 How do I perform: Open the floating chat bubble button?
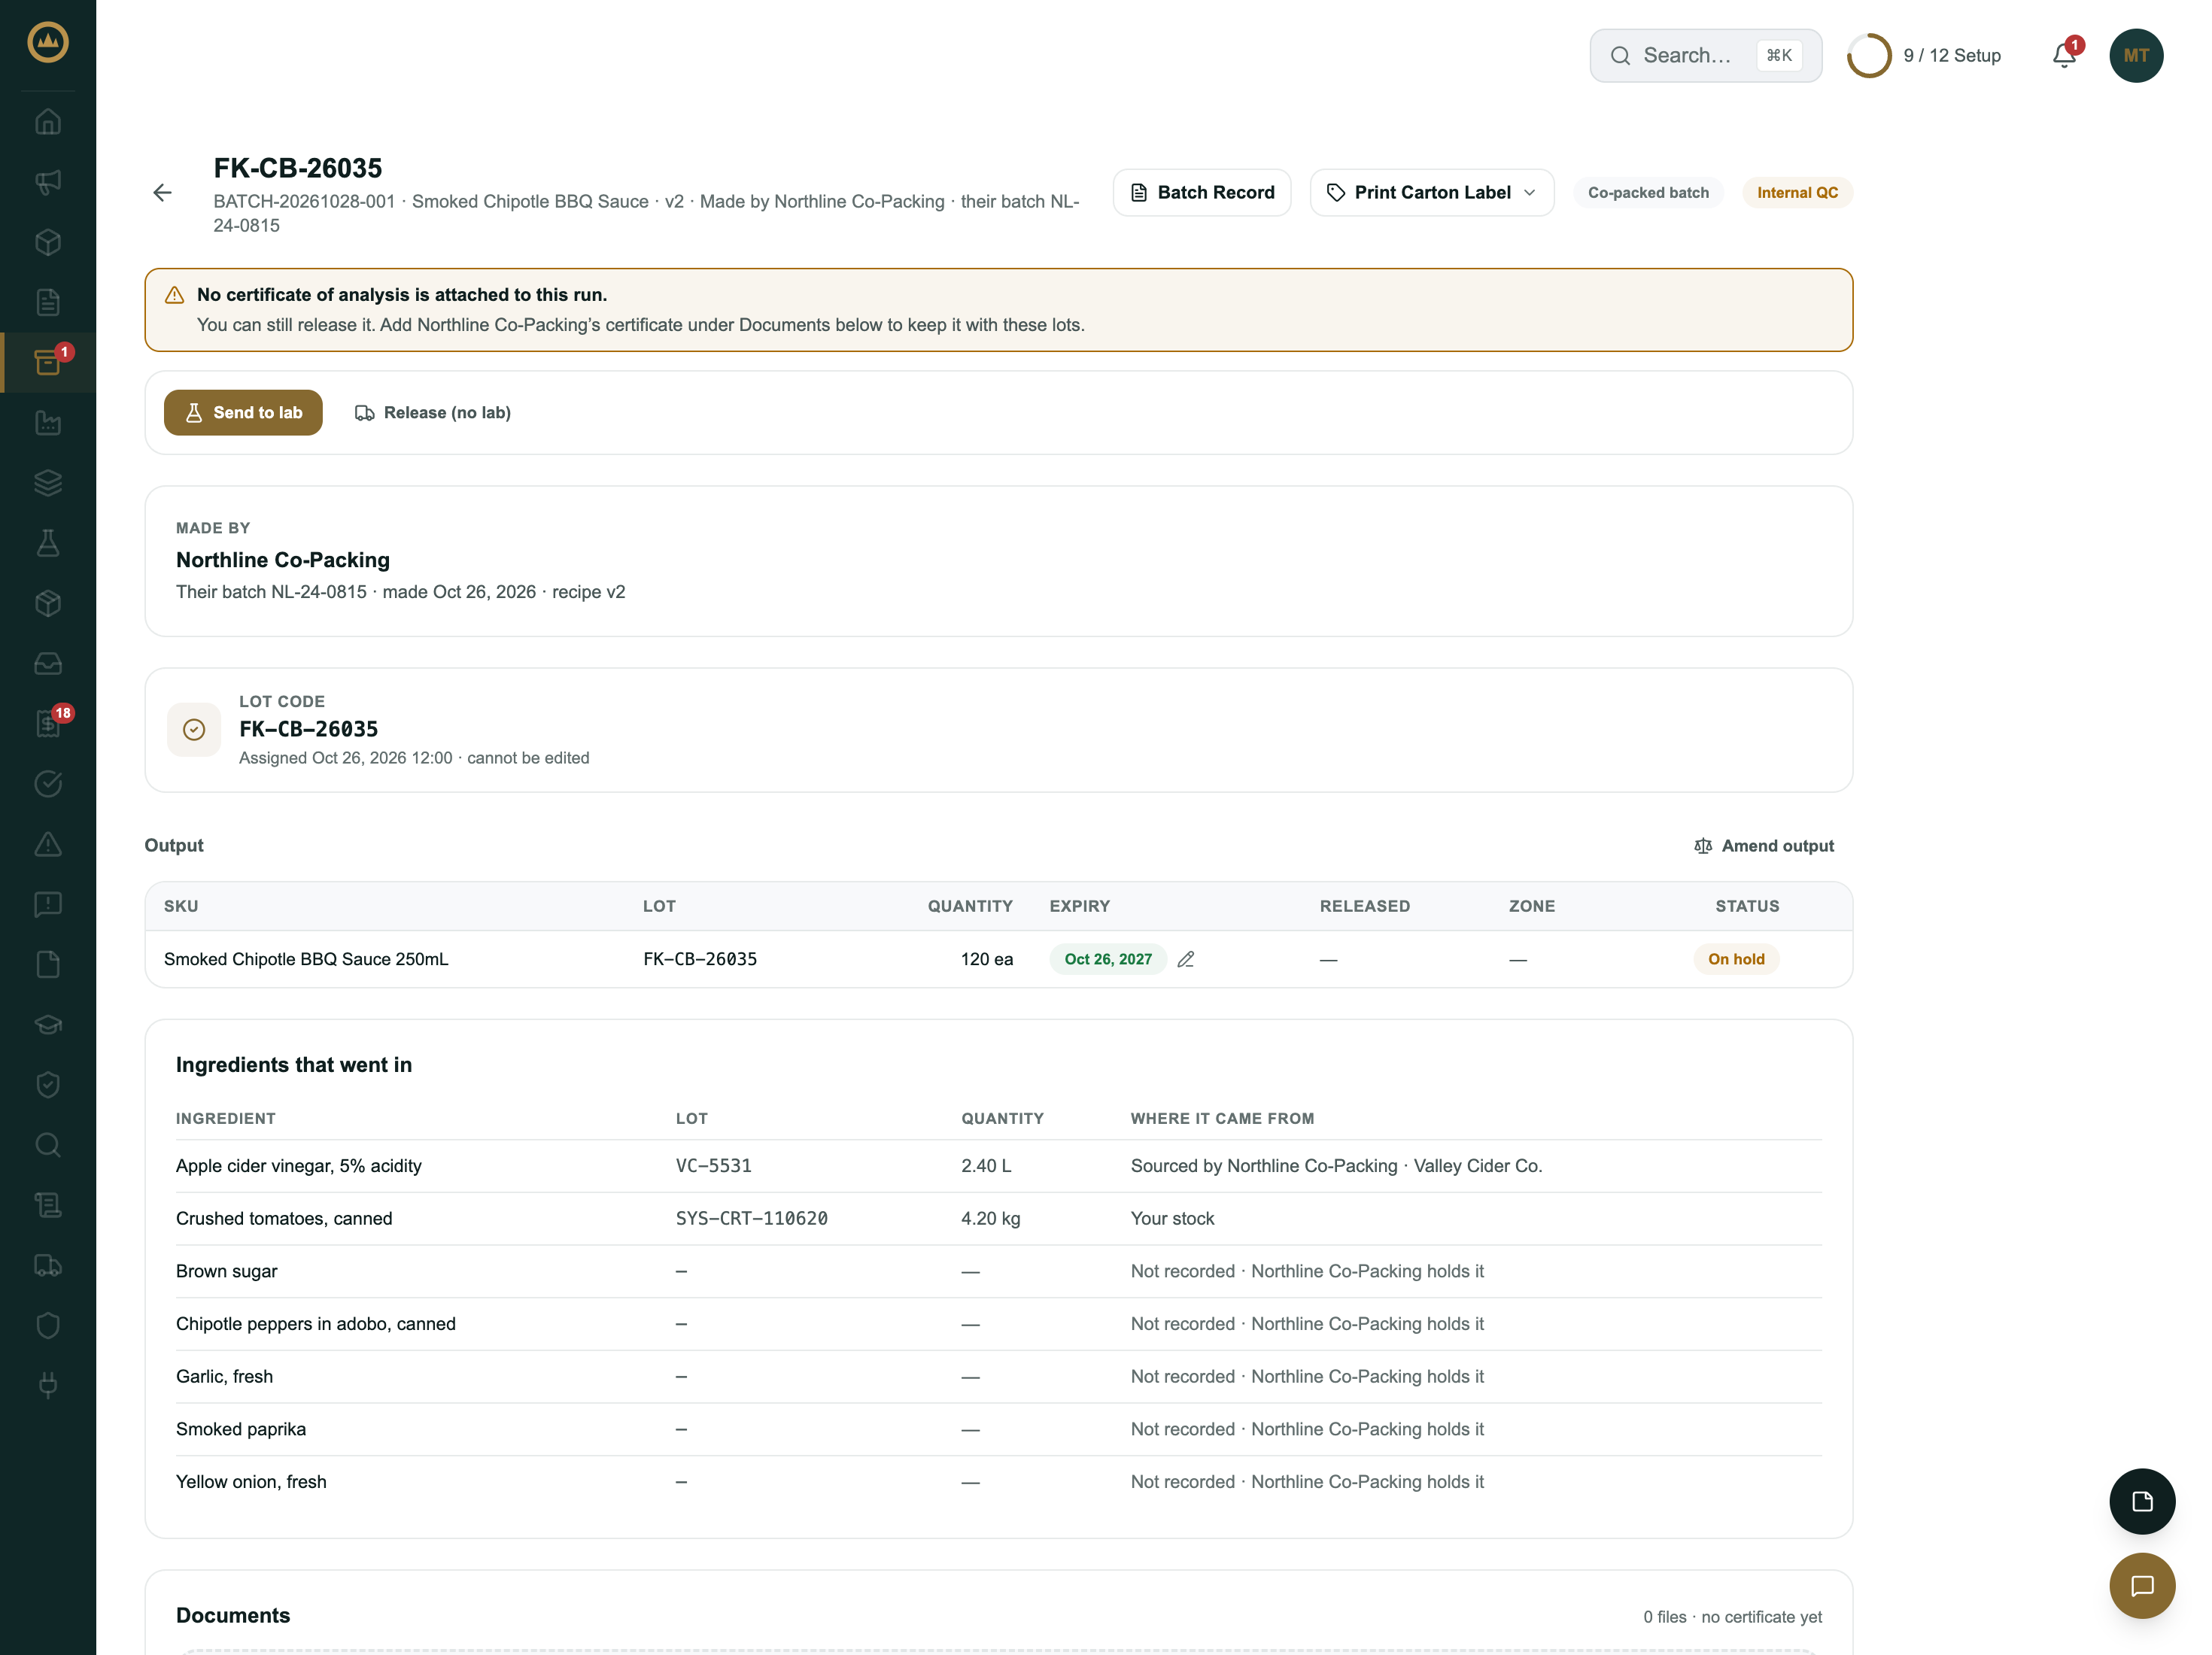2142,1586
